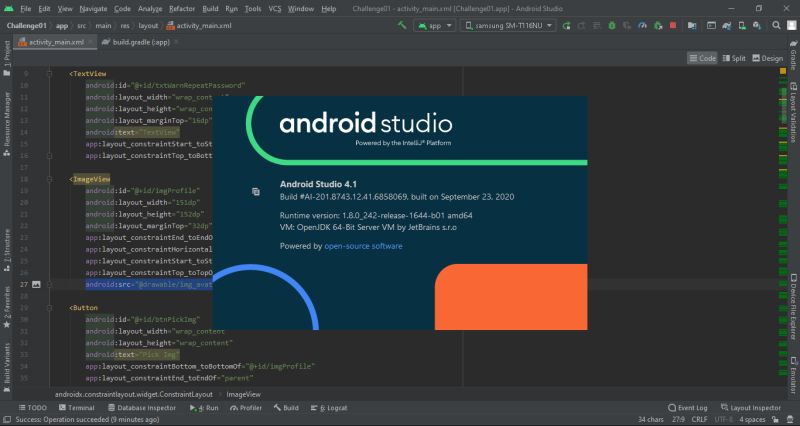Toggle the Build Variants sidebar panel

(7, 366)
